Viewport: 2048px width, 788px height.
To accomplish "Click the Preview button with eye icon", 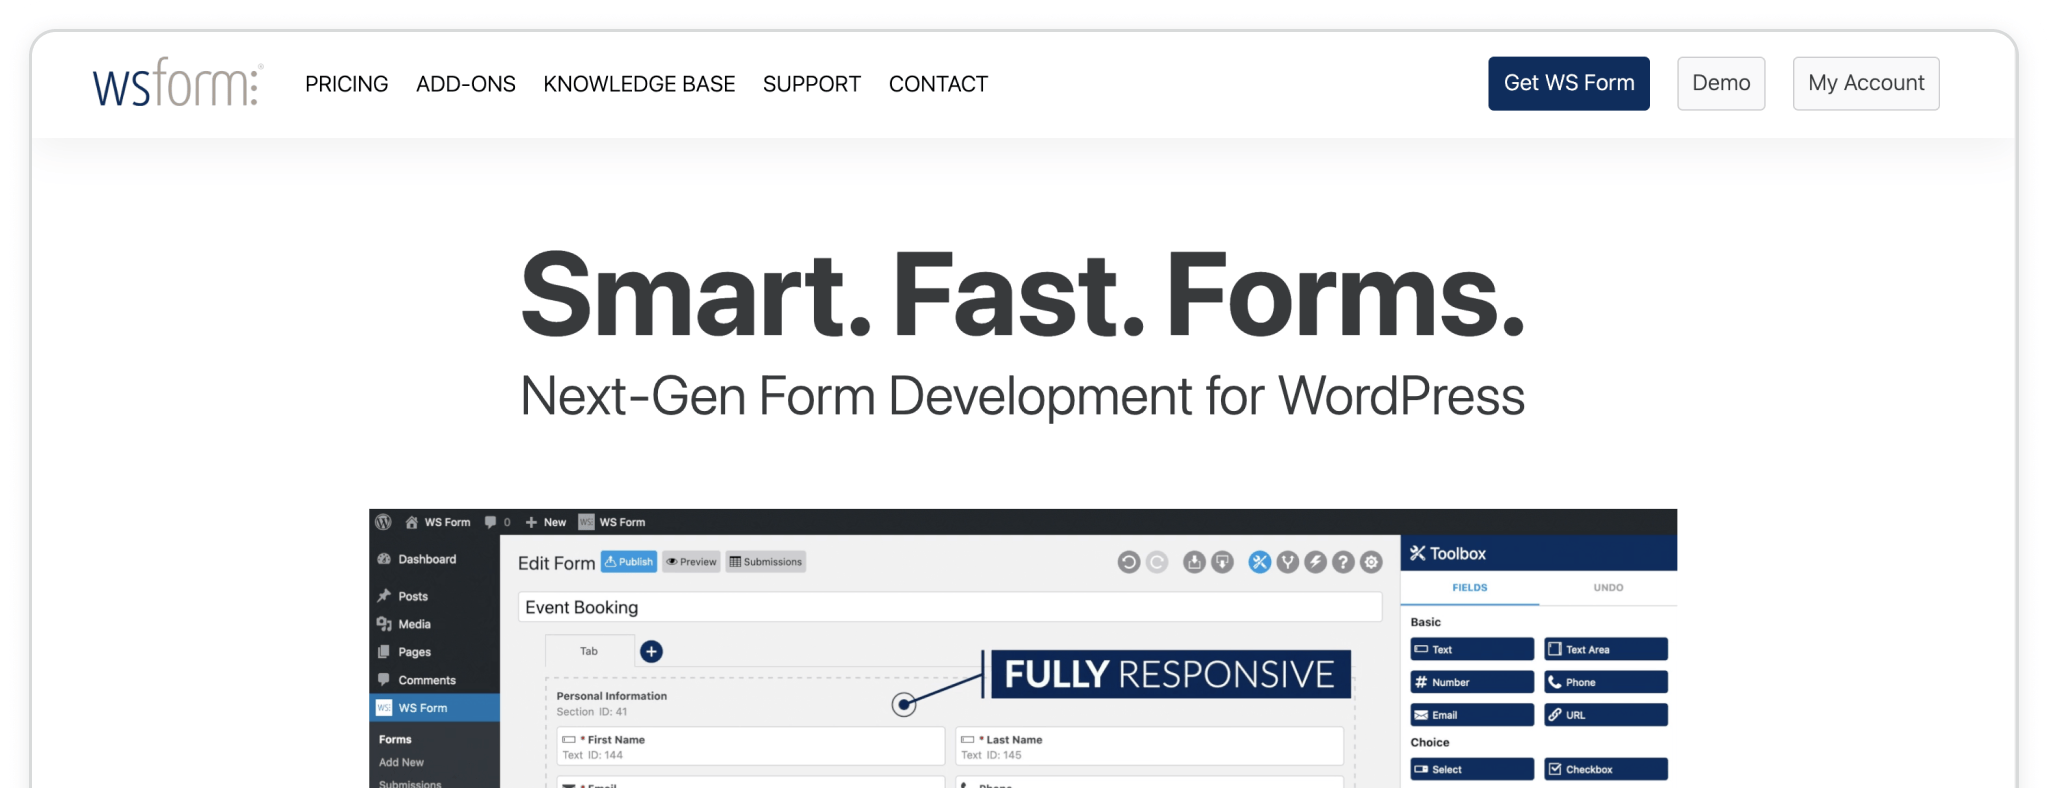I will tap(691, 562).
